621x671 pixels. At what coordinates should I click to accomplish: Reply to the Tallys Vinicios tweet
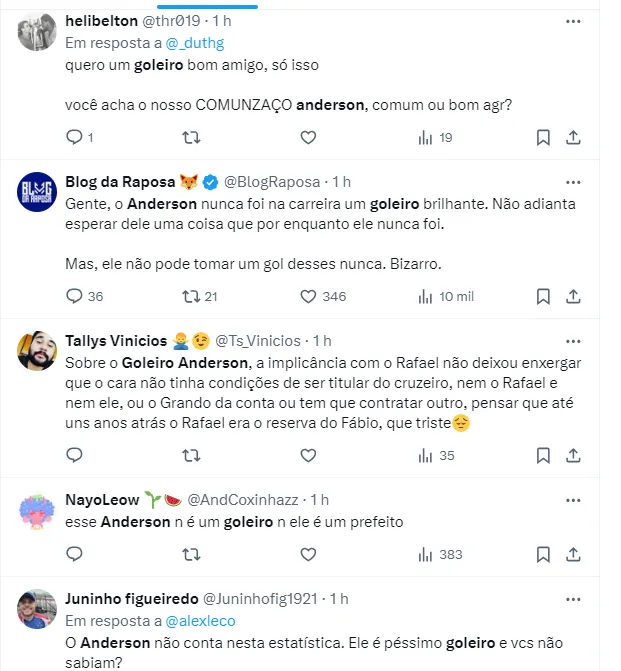74,455
